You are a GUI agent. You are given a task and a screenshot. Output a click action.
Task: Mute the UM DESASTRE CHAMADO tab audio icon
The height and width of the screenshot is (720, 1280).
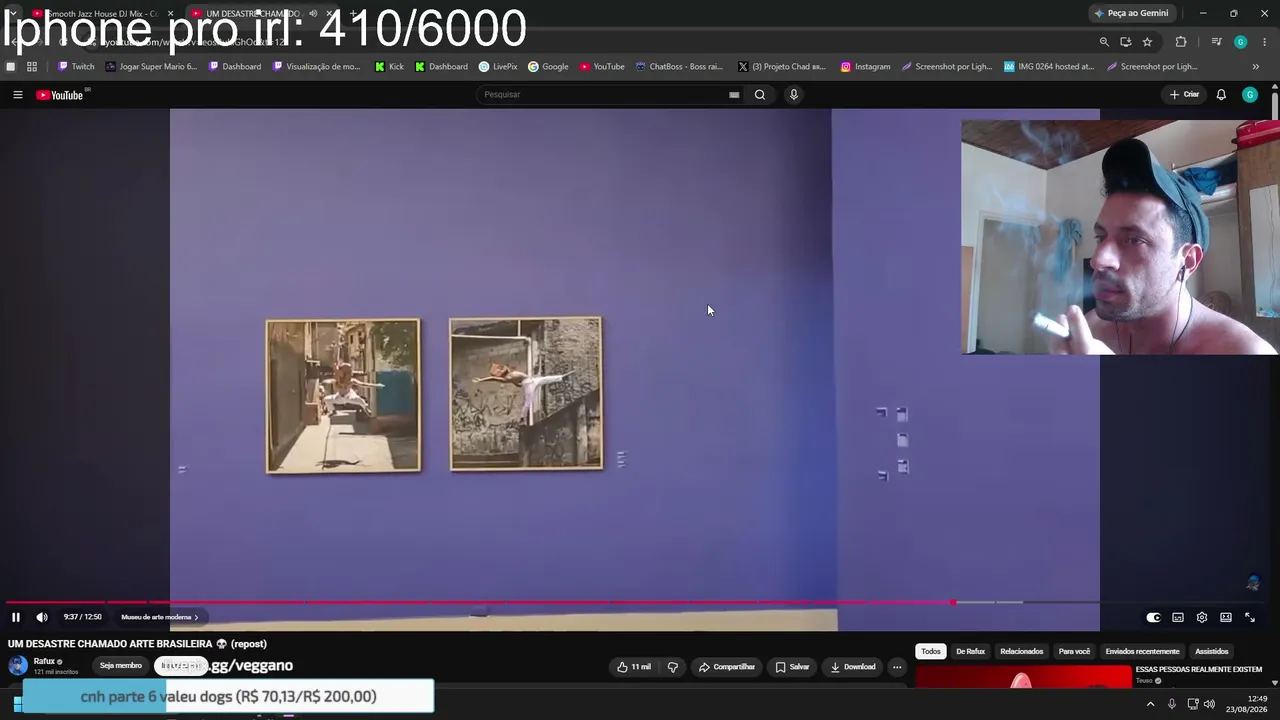point(313,14)
